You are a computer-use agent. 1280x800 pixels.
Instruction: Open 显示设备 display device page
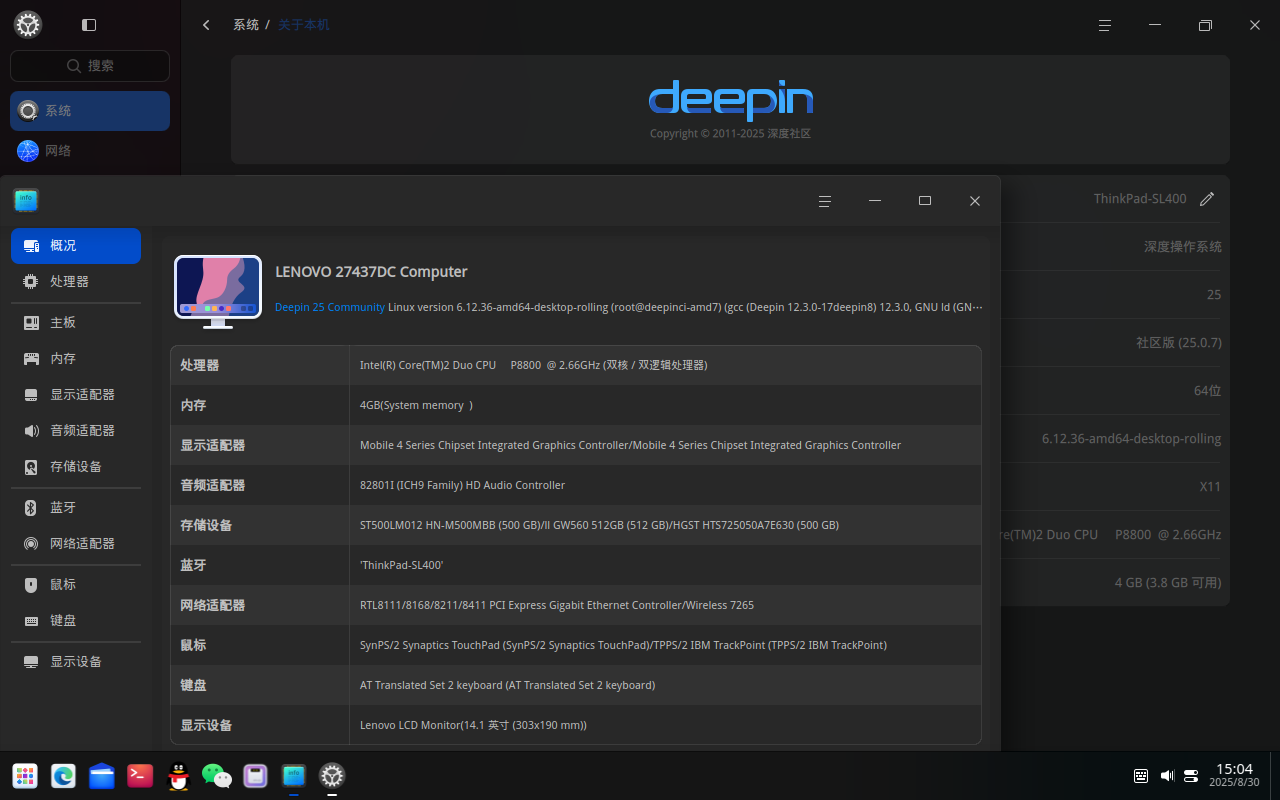pos(76,662)
